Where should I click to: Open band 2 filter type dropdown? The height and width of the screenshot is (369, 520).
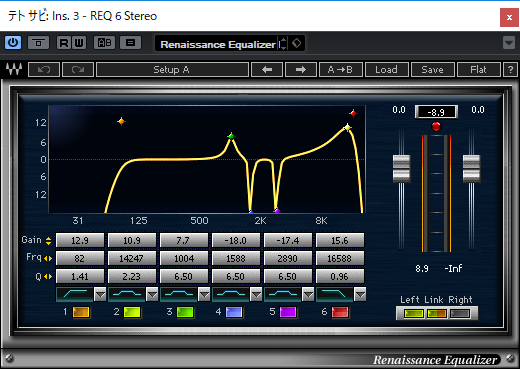click(152, 294)
